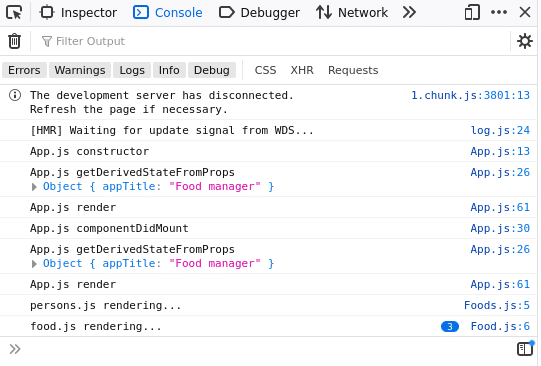
Task: Toggle the Errors filter
Action: pyautogui.click(x=24, y=70)
